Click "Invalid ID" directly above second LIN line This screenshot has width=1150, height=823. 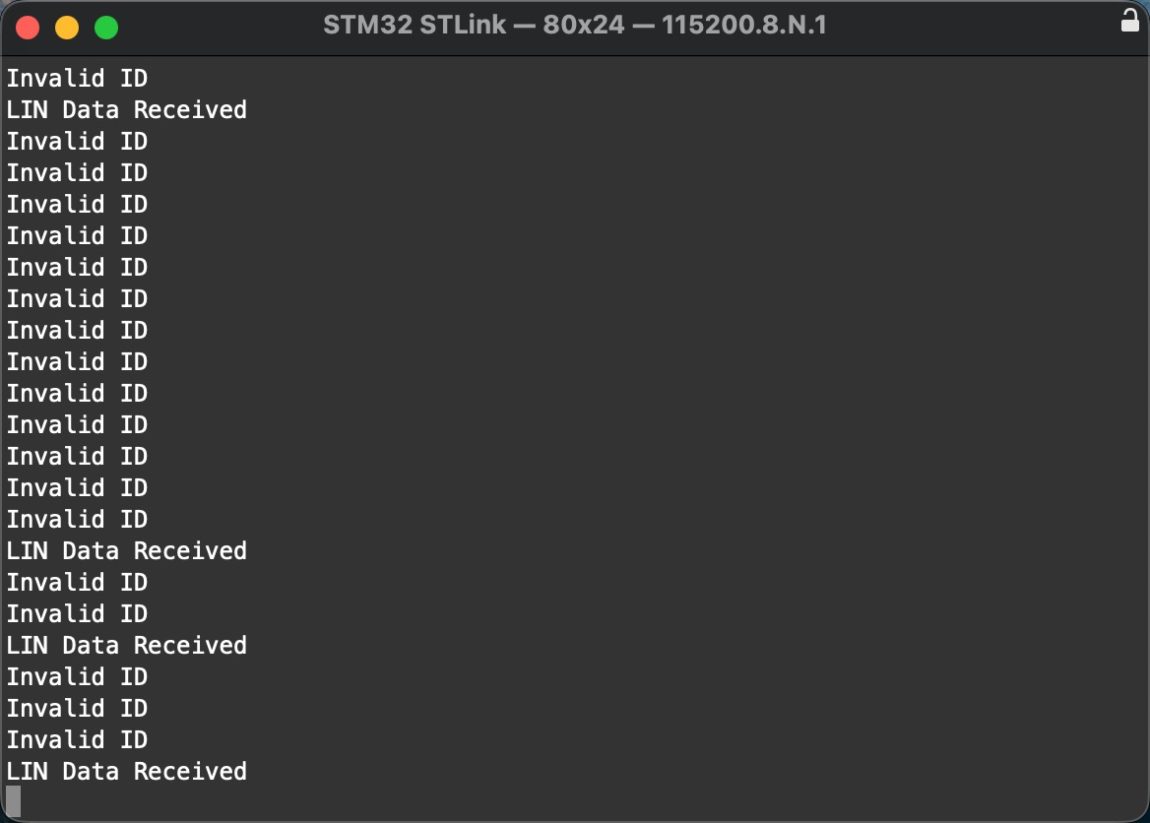click(77, 519)
